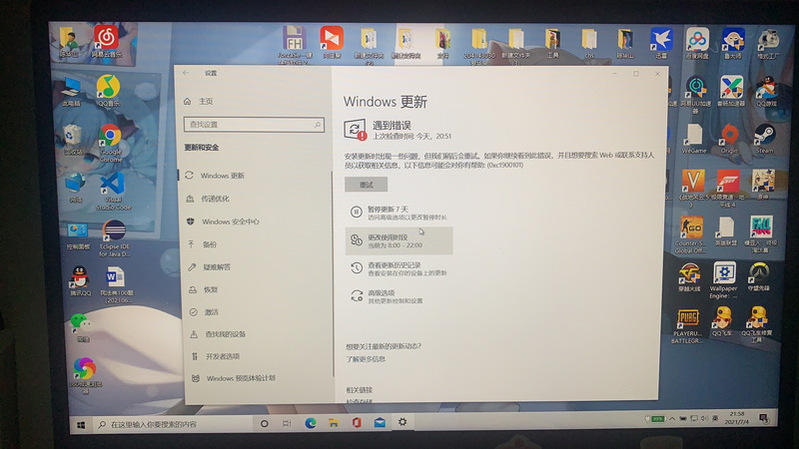
Task: Open Windows 预览体验计划 Insider page
Action: click(240, 378)
